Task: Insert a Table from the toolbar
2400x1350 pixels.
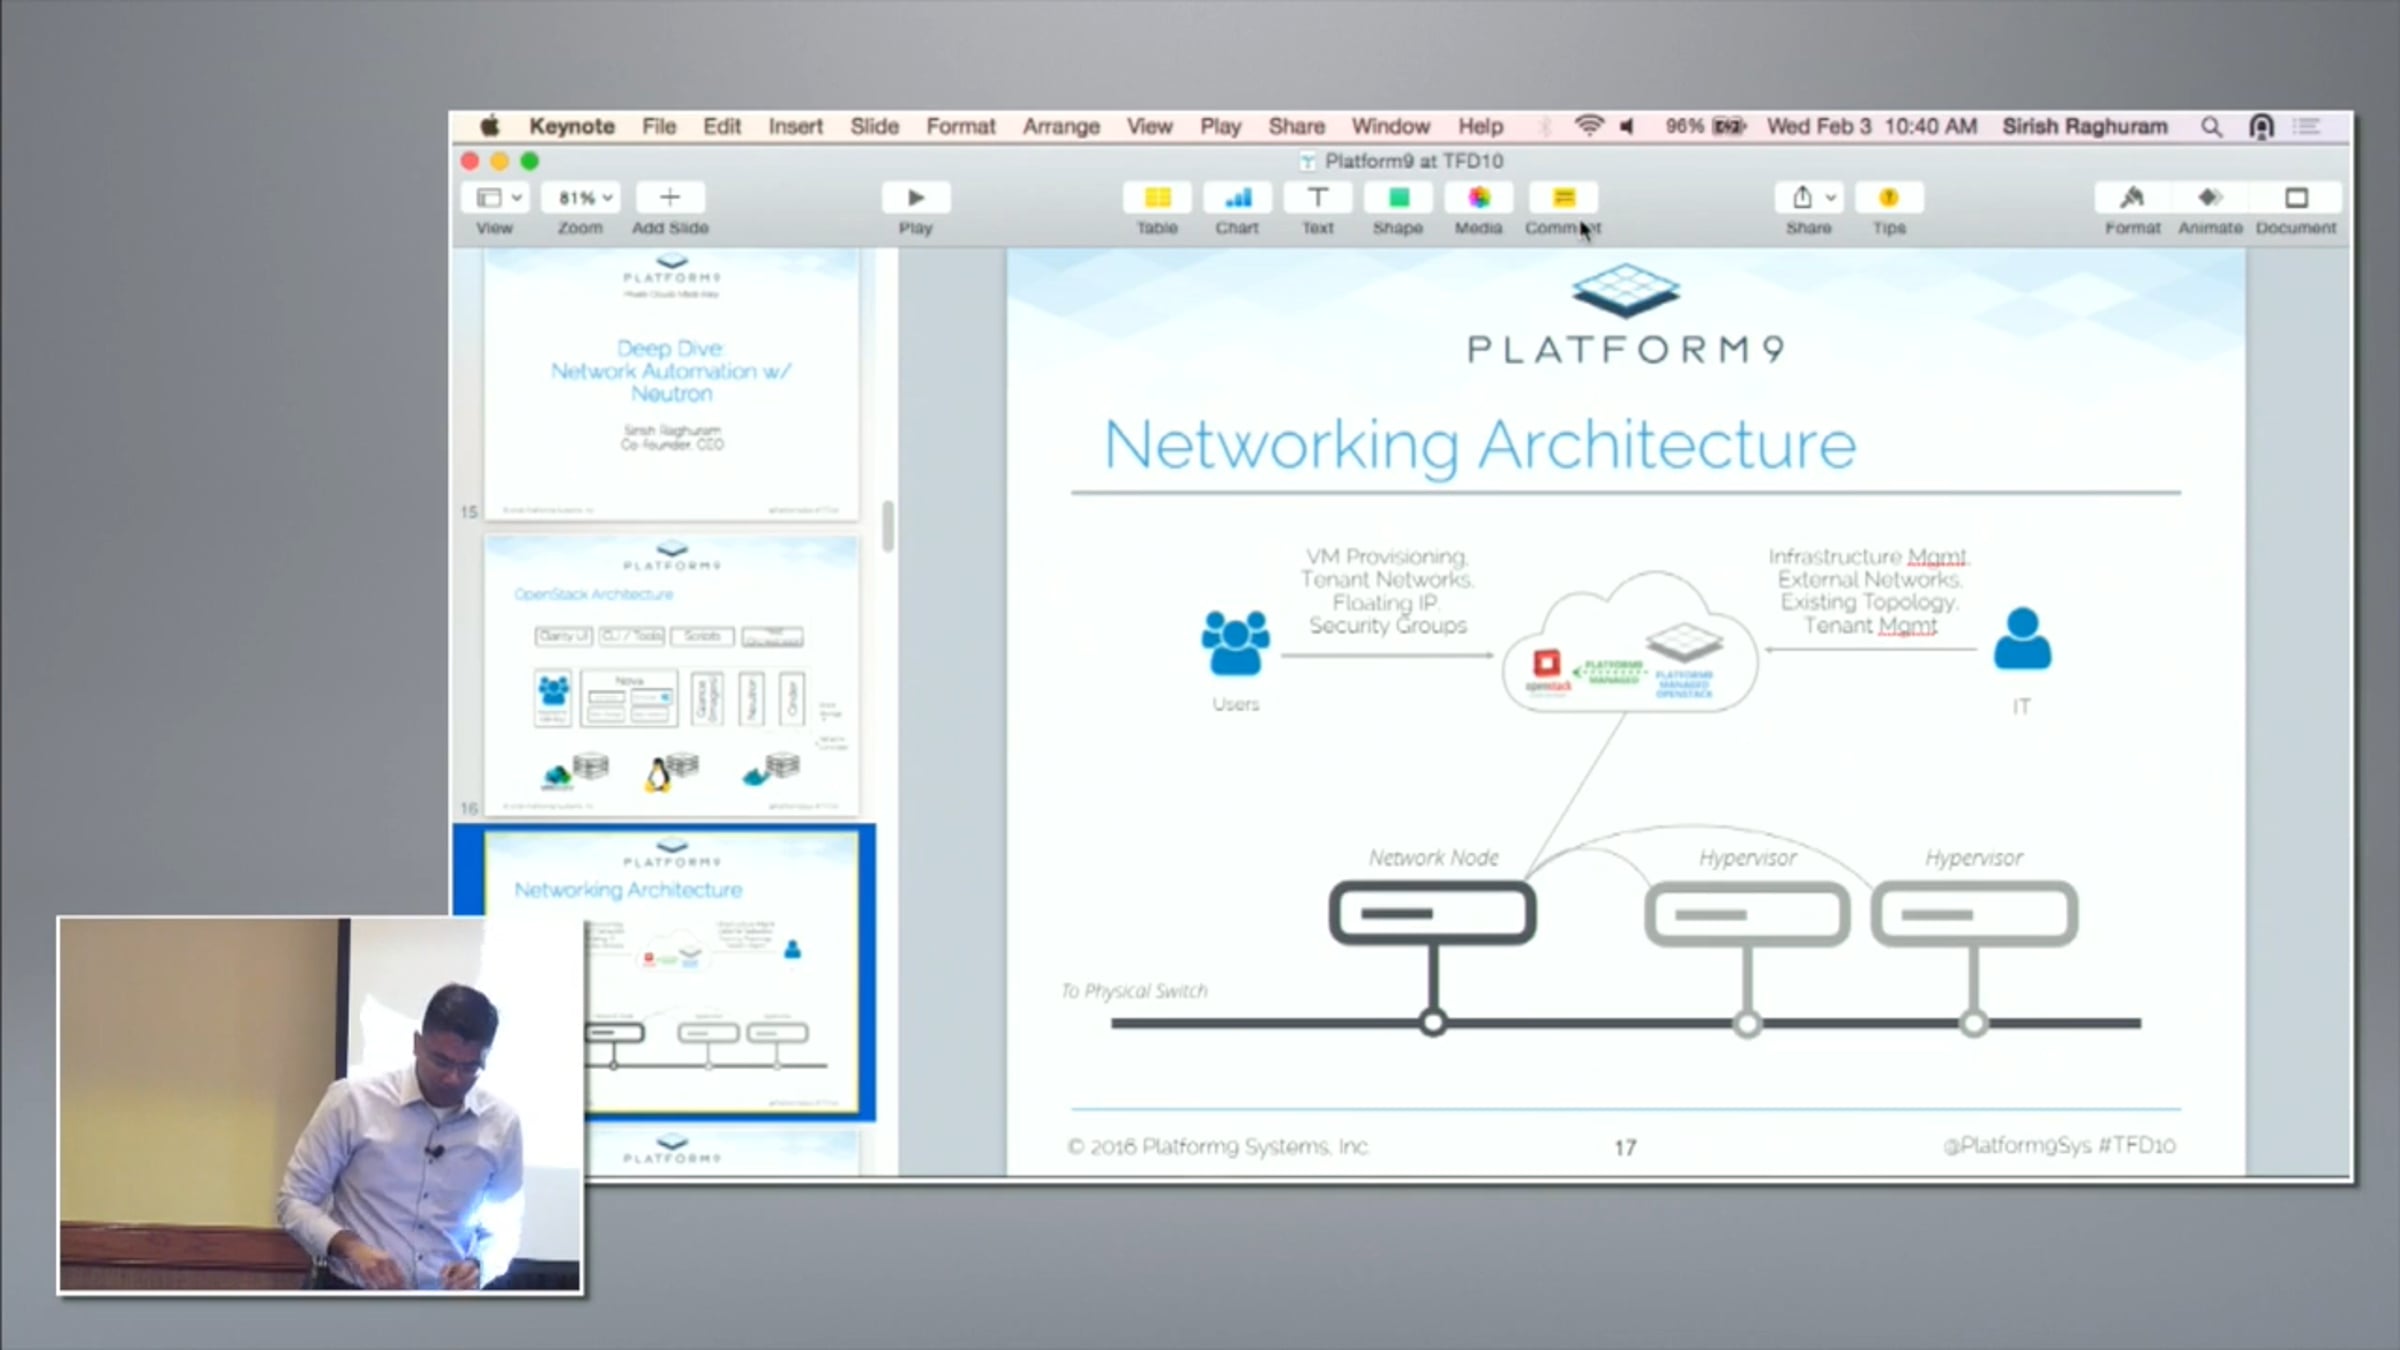Action: point(1157,198)
